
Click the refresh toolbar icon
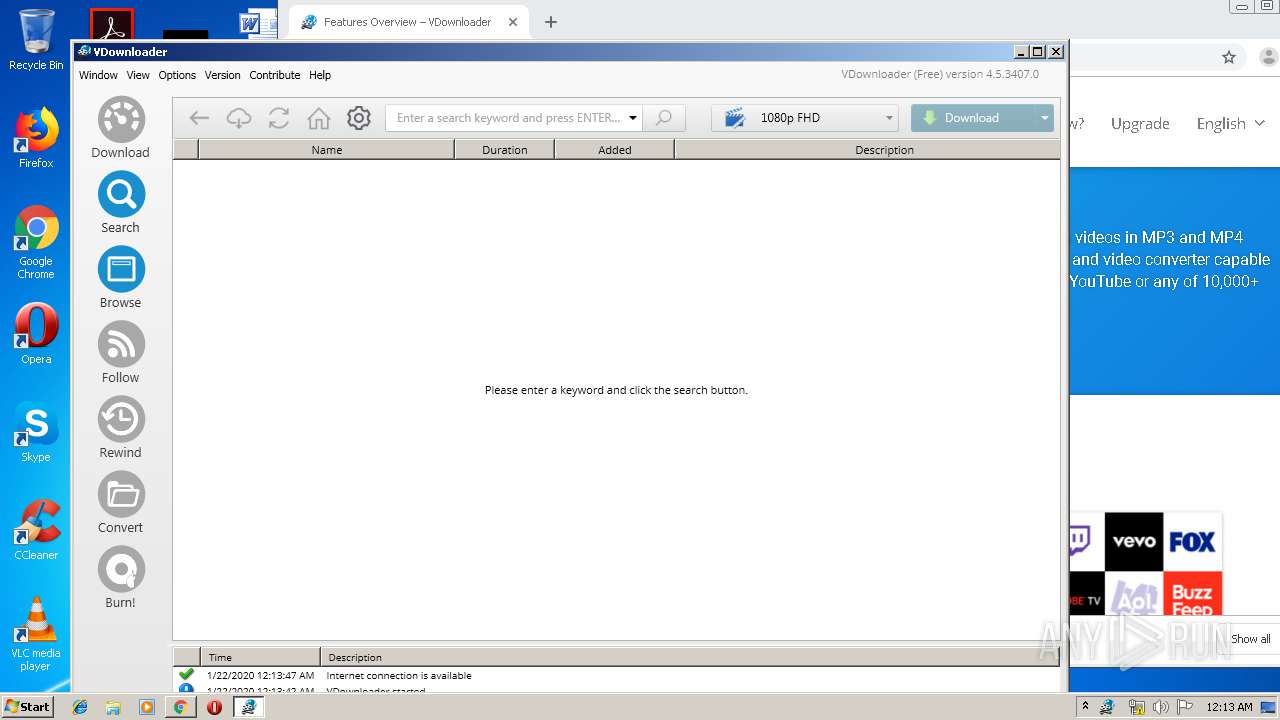click(279, 118)
